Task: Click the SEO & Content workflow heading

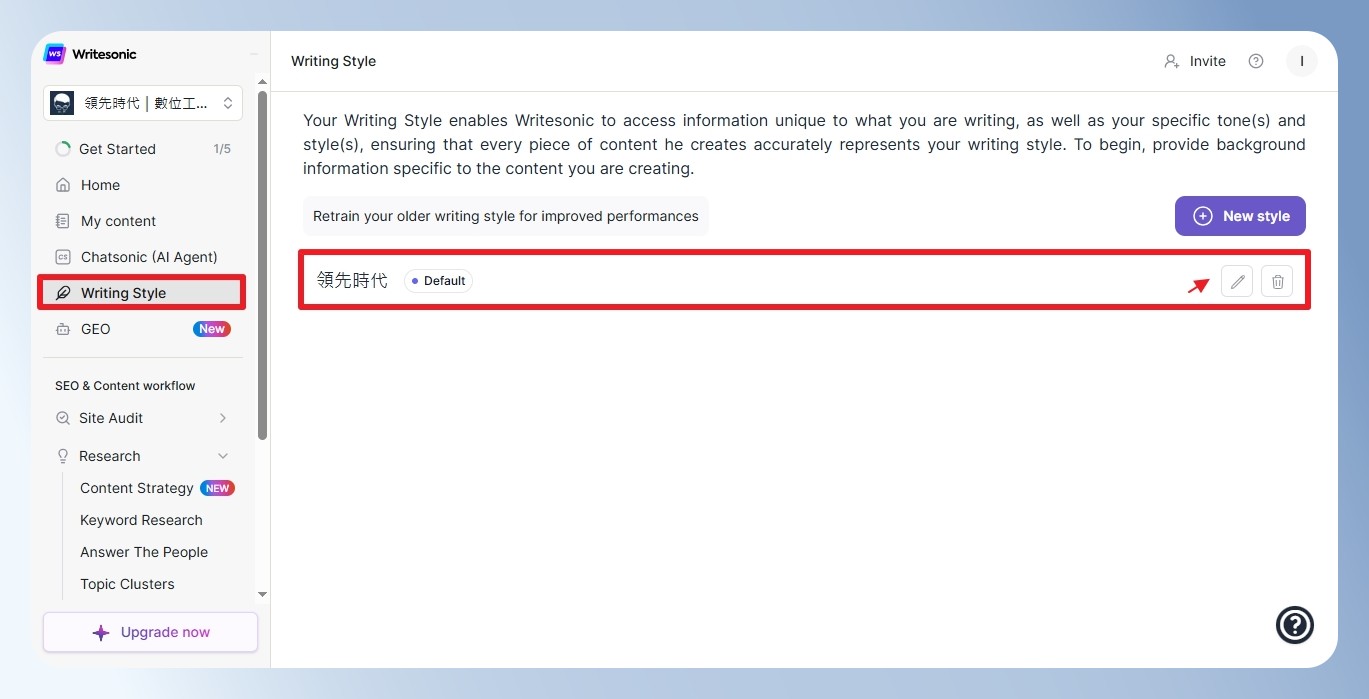Action: pyautogui.click(x=125, y=386)
